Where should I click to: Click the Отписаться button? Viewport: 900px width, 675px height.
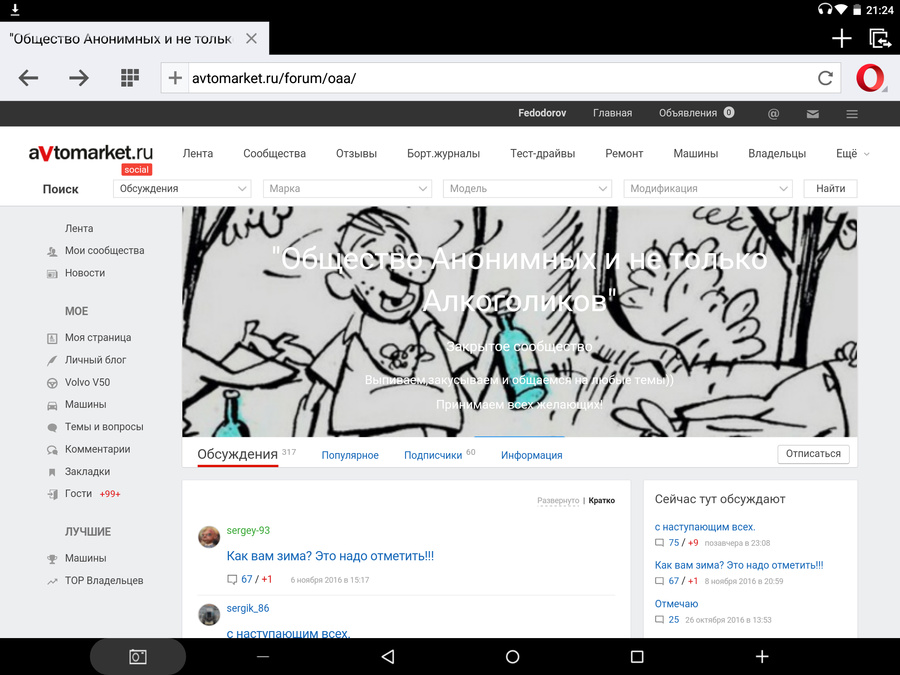(x=813, y=453)
